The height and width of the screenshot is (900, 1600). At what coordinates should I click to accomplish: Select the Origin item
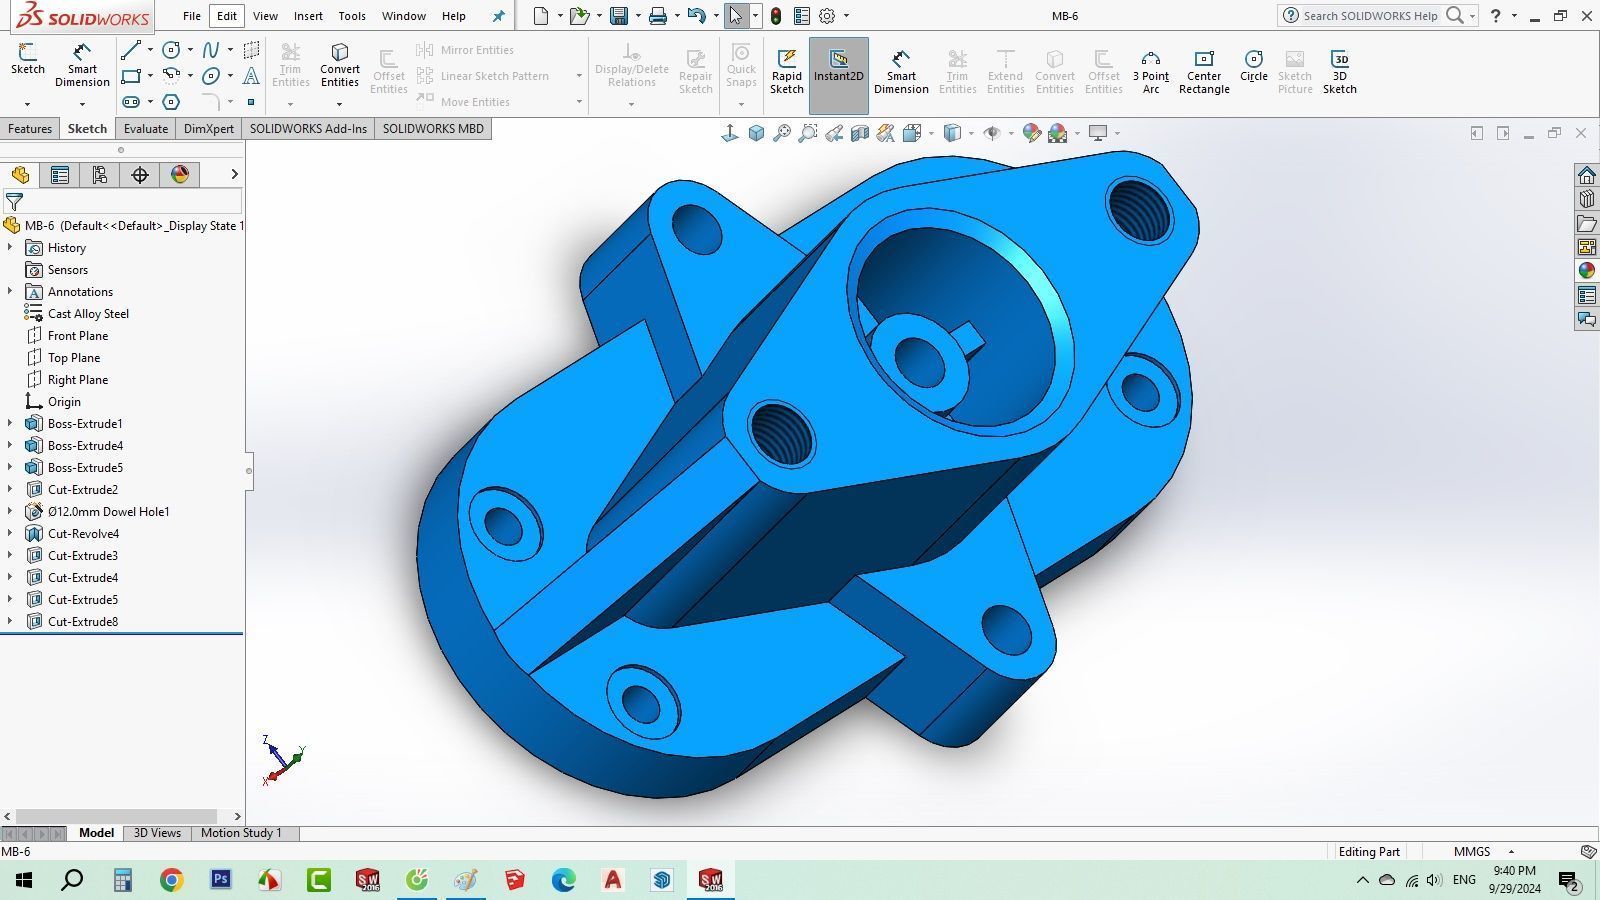[64, 401]
